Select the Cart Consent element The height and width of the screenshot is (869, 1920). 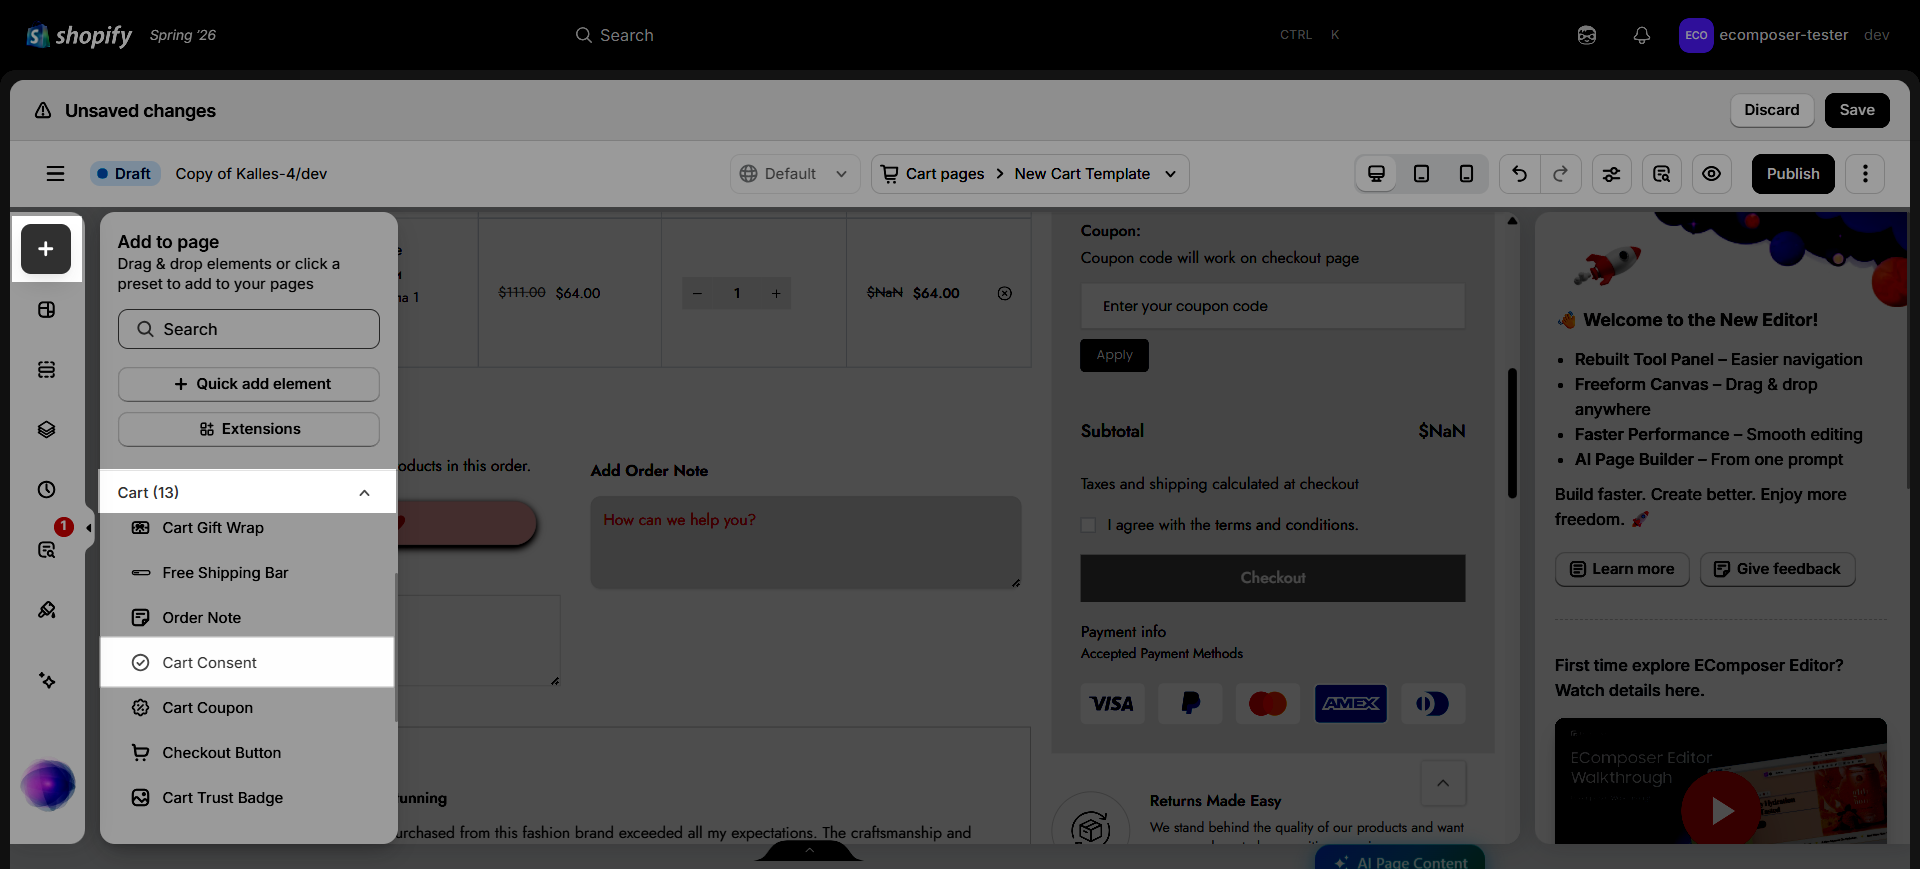[247, 662]
